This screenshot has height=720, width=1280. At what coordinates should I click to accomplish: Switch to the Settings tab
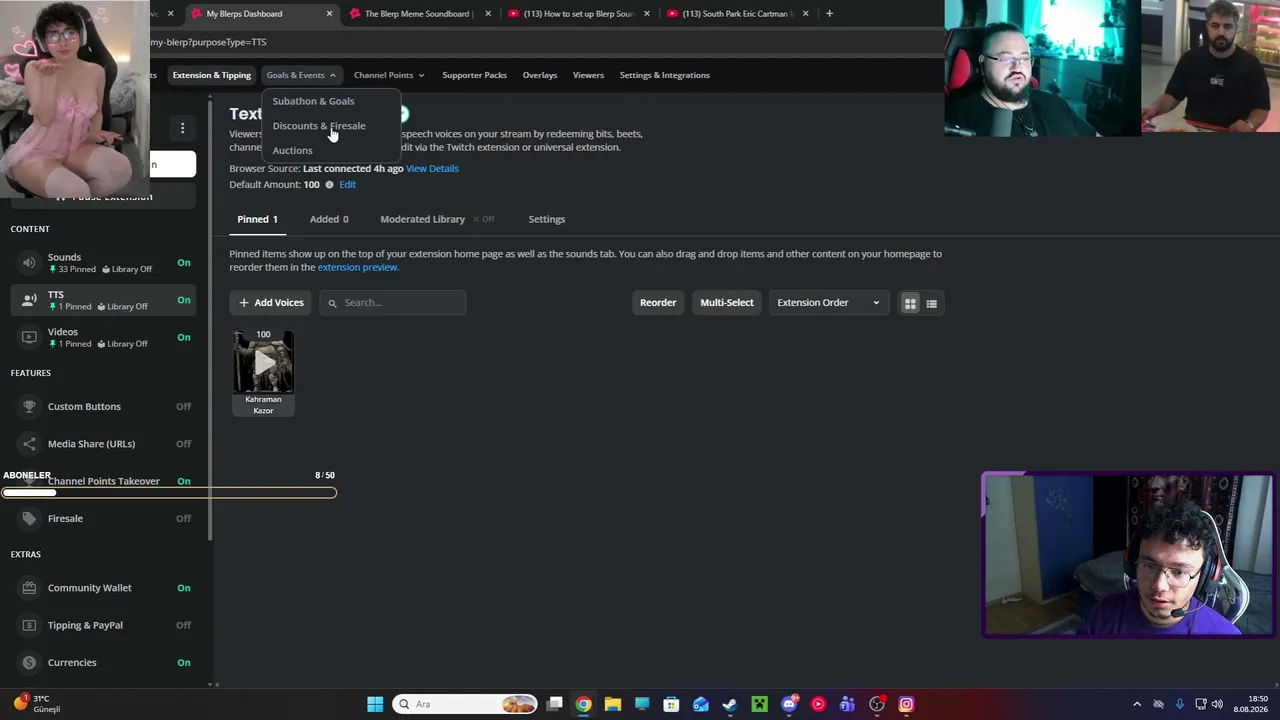(x=547, y=219)
